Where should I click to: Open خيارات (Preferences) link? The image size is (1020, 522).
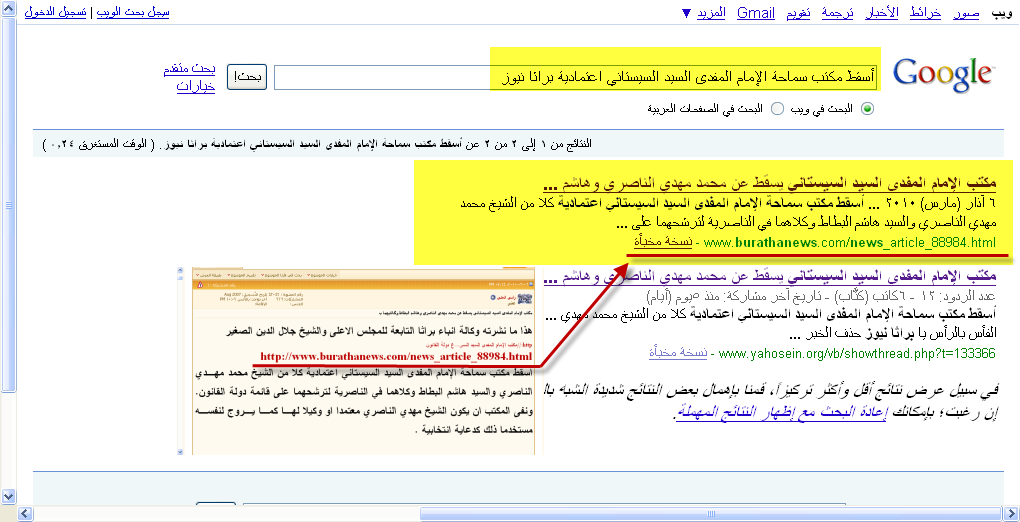pos(196,87)
